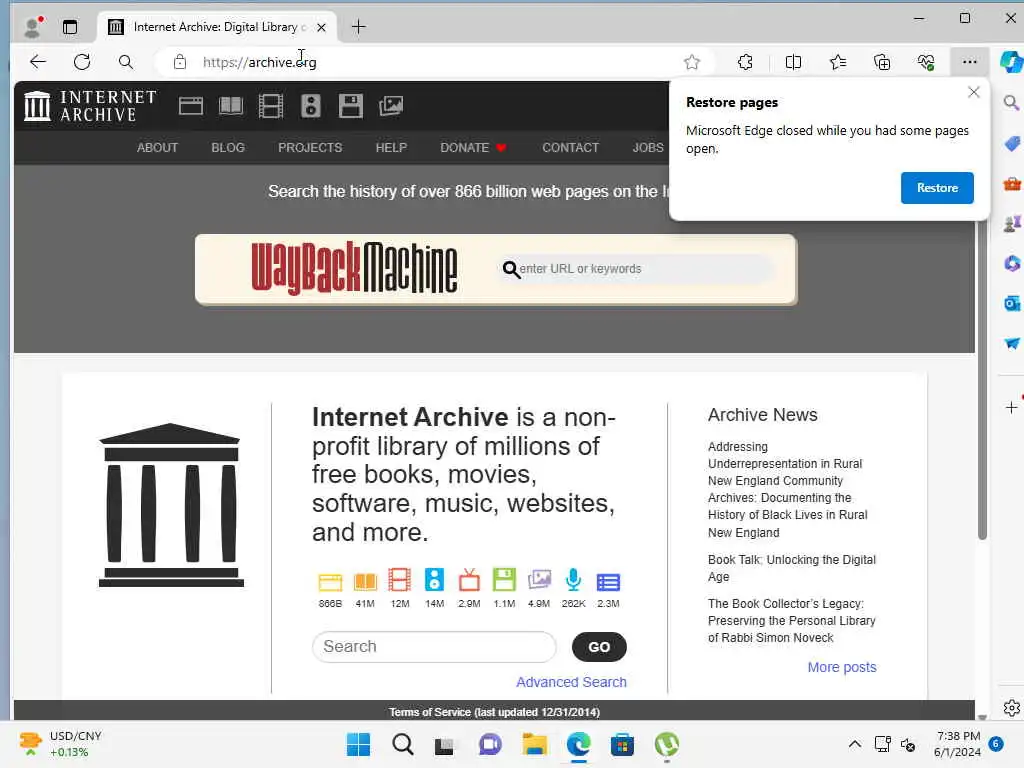This screenshot has width=1024, height=768.
Task: Open the DONATE menu item
Action: (473, 148)
